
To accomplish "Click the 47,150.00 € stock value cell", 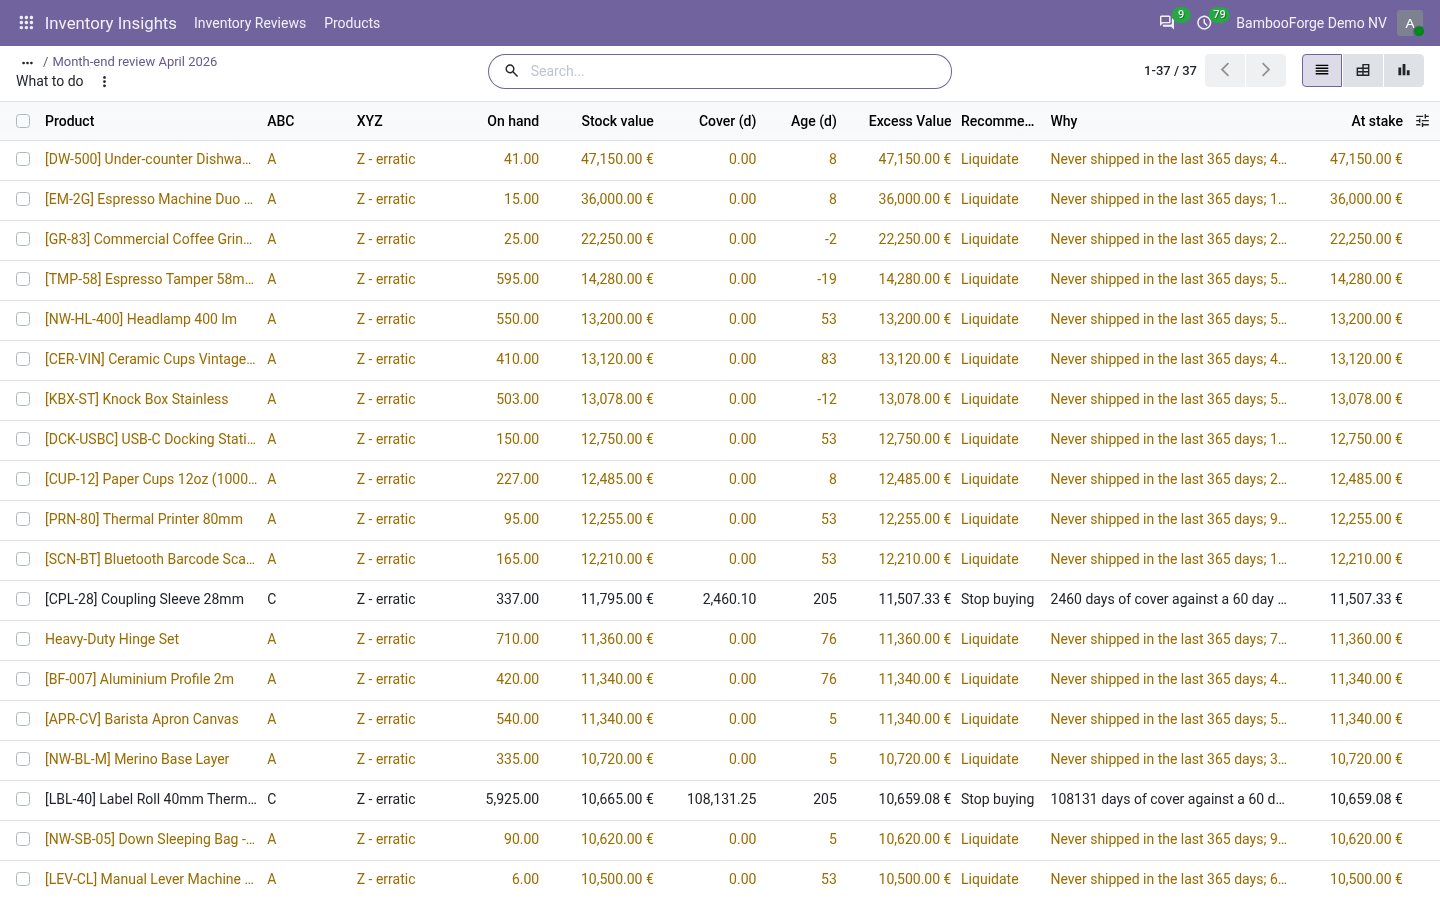I will 617,159.
